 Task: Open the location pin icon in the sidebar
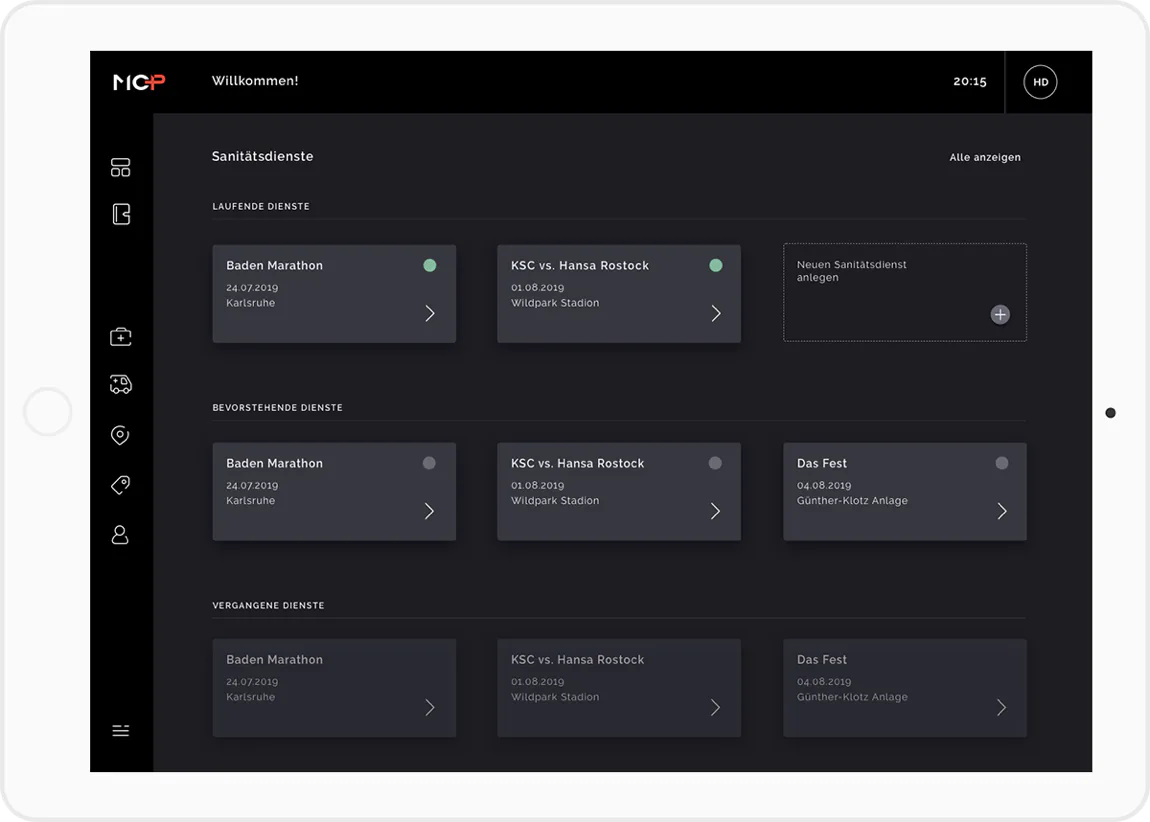coord(120,436)
